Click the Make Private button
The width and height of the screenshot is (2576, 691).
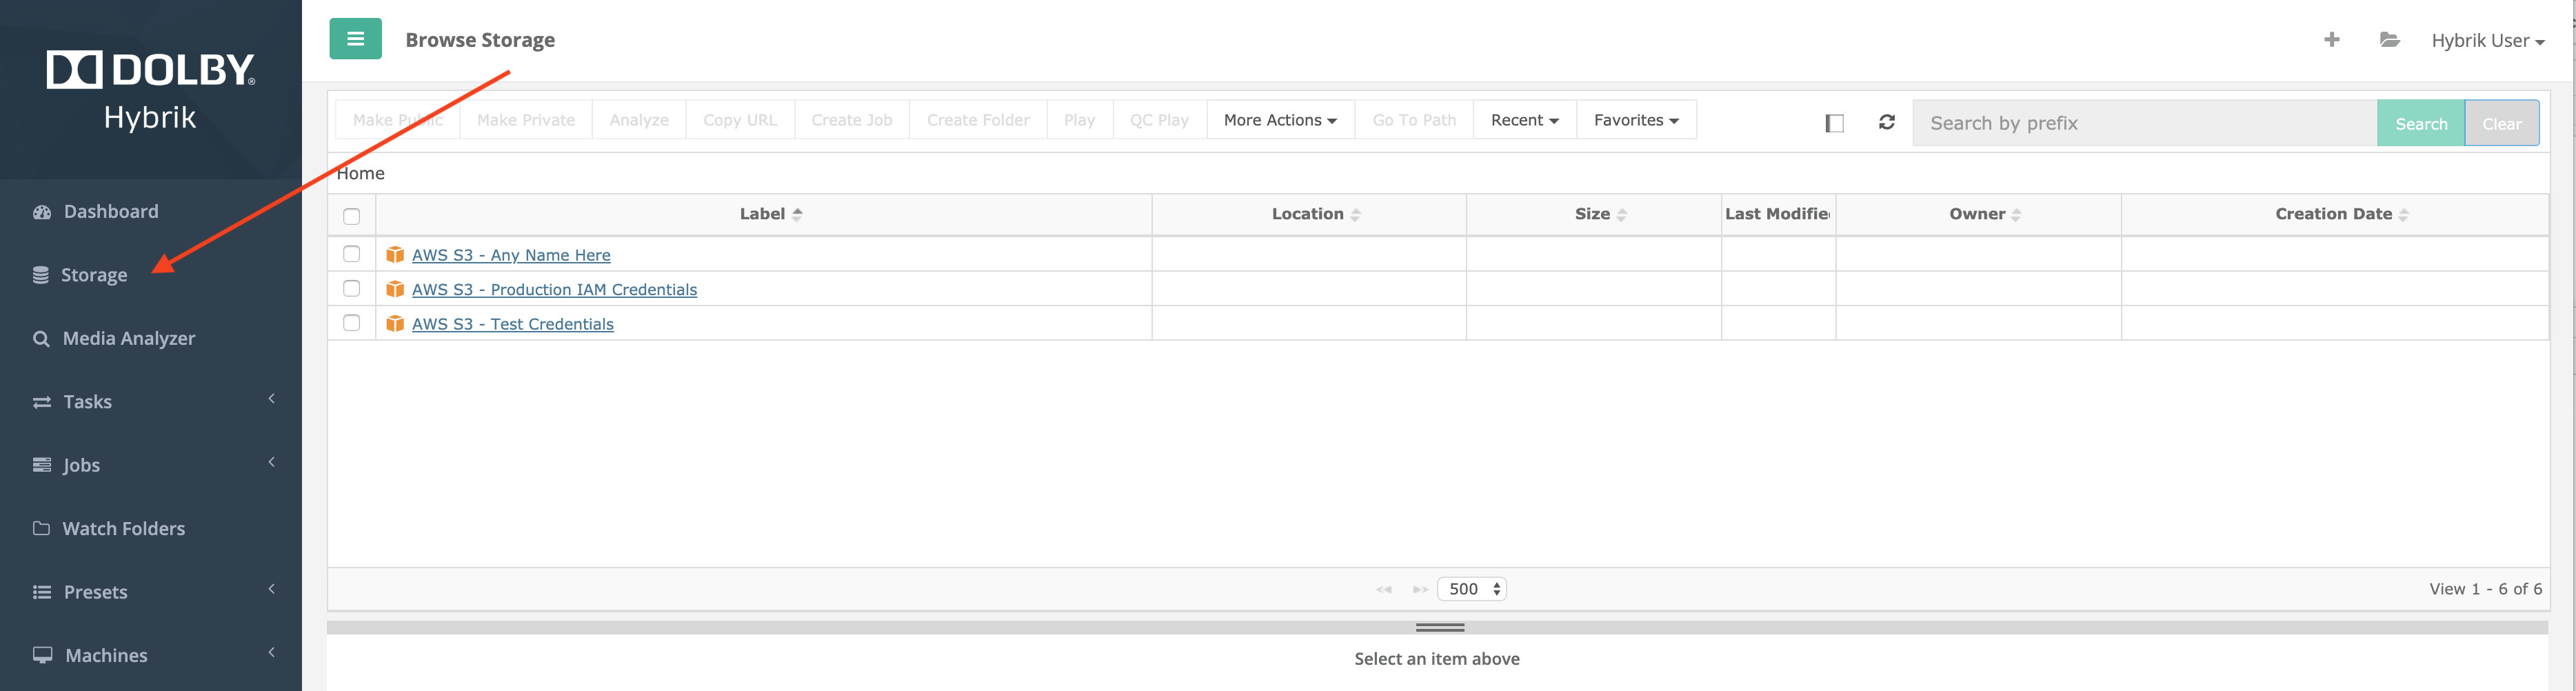[x=526, y=120]
